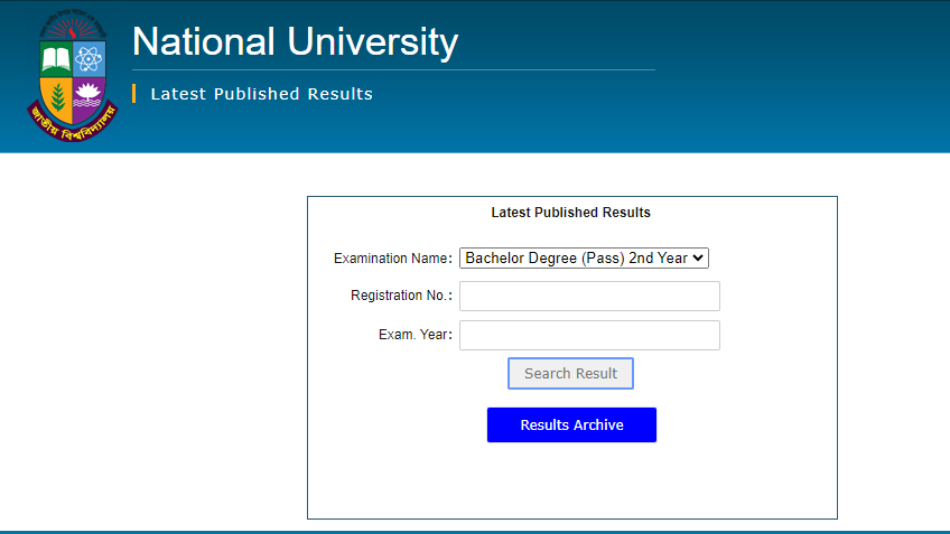
Task: Click the National University heading text
Action: [x=295, y=42]
